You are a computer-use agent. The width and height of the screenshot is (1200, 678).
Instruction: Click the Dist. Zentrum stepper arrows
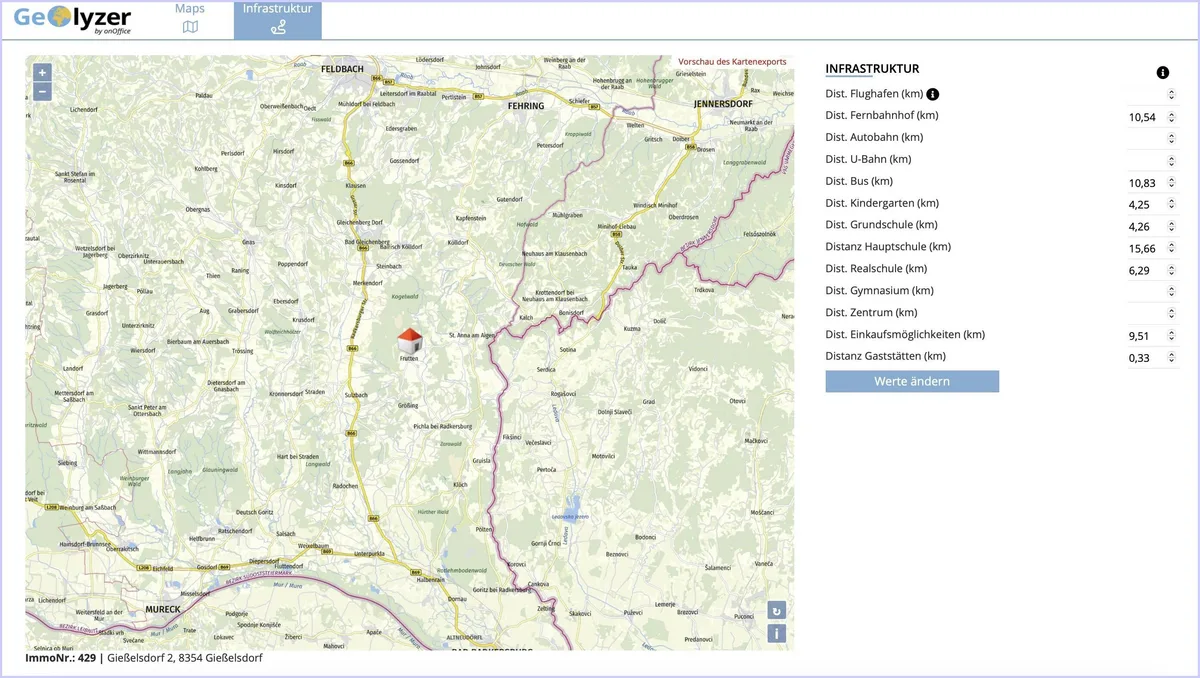1171,314
